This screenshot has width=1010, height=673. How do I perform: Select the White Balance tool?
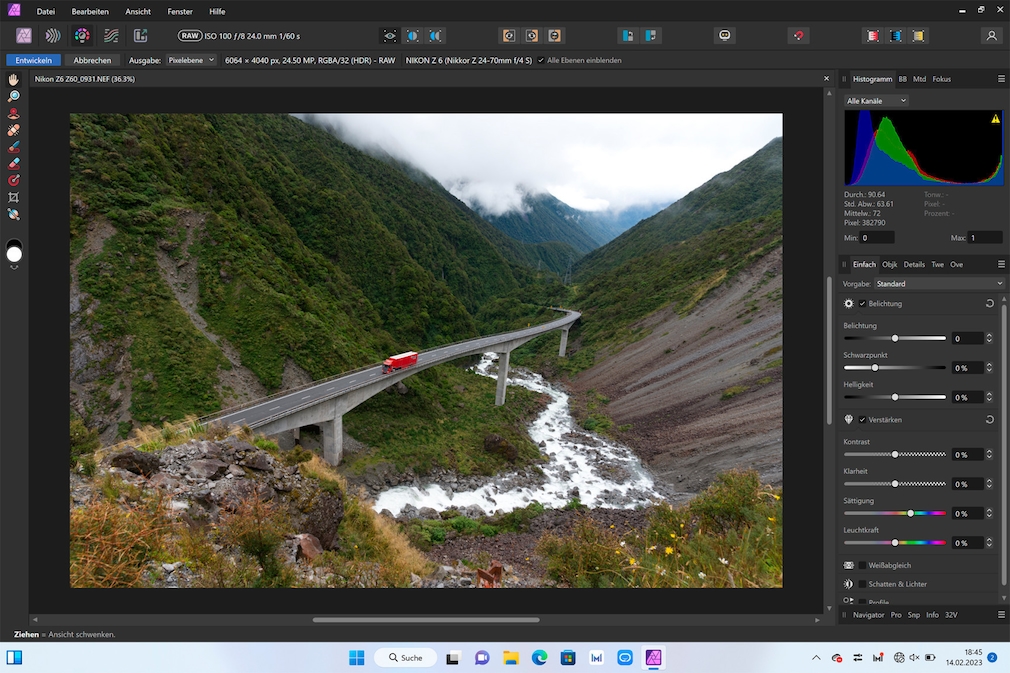point(14,214)
